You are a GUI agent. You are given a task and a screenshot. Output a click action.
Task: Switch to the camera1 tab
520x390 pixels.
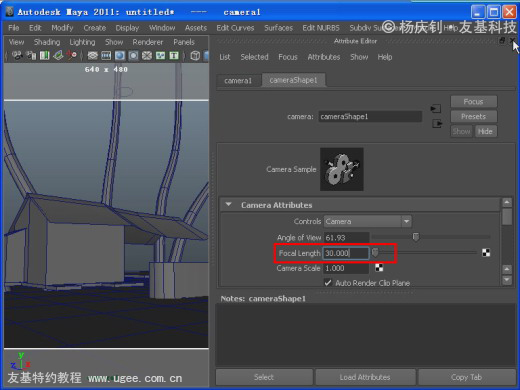tap(238, 81)
